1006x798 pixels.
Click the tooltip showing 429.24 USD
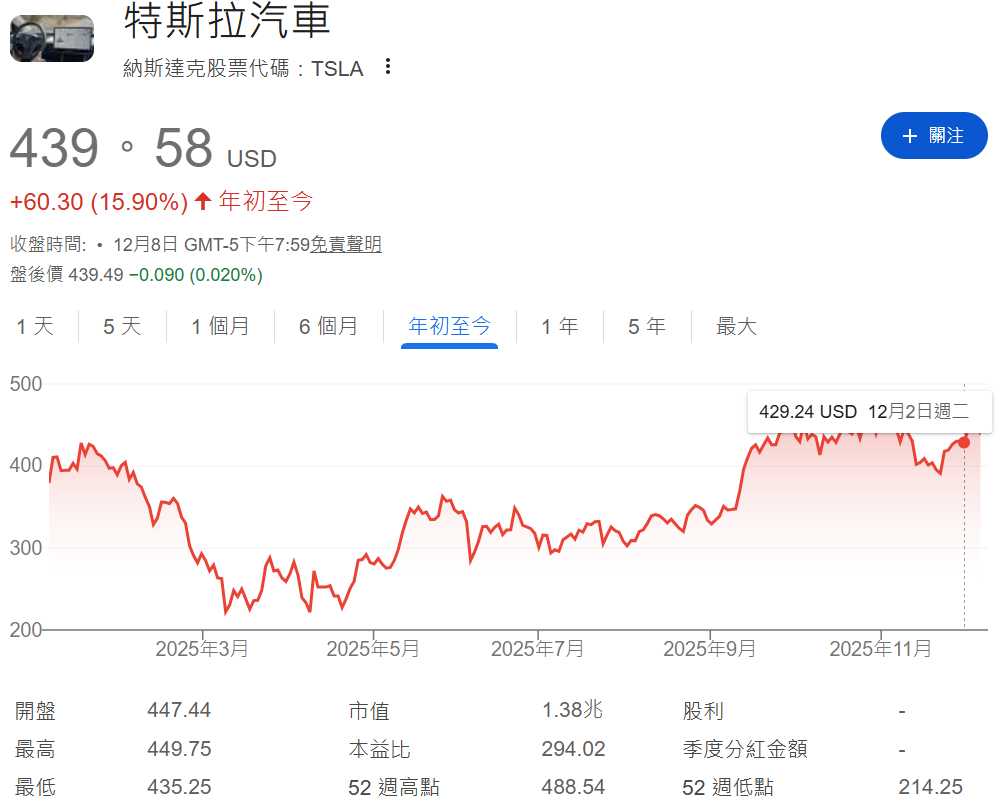(869, 411)
